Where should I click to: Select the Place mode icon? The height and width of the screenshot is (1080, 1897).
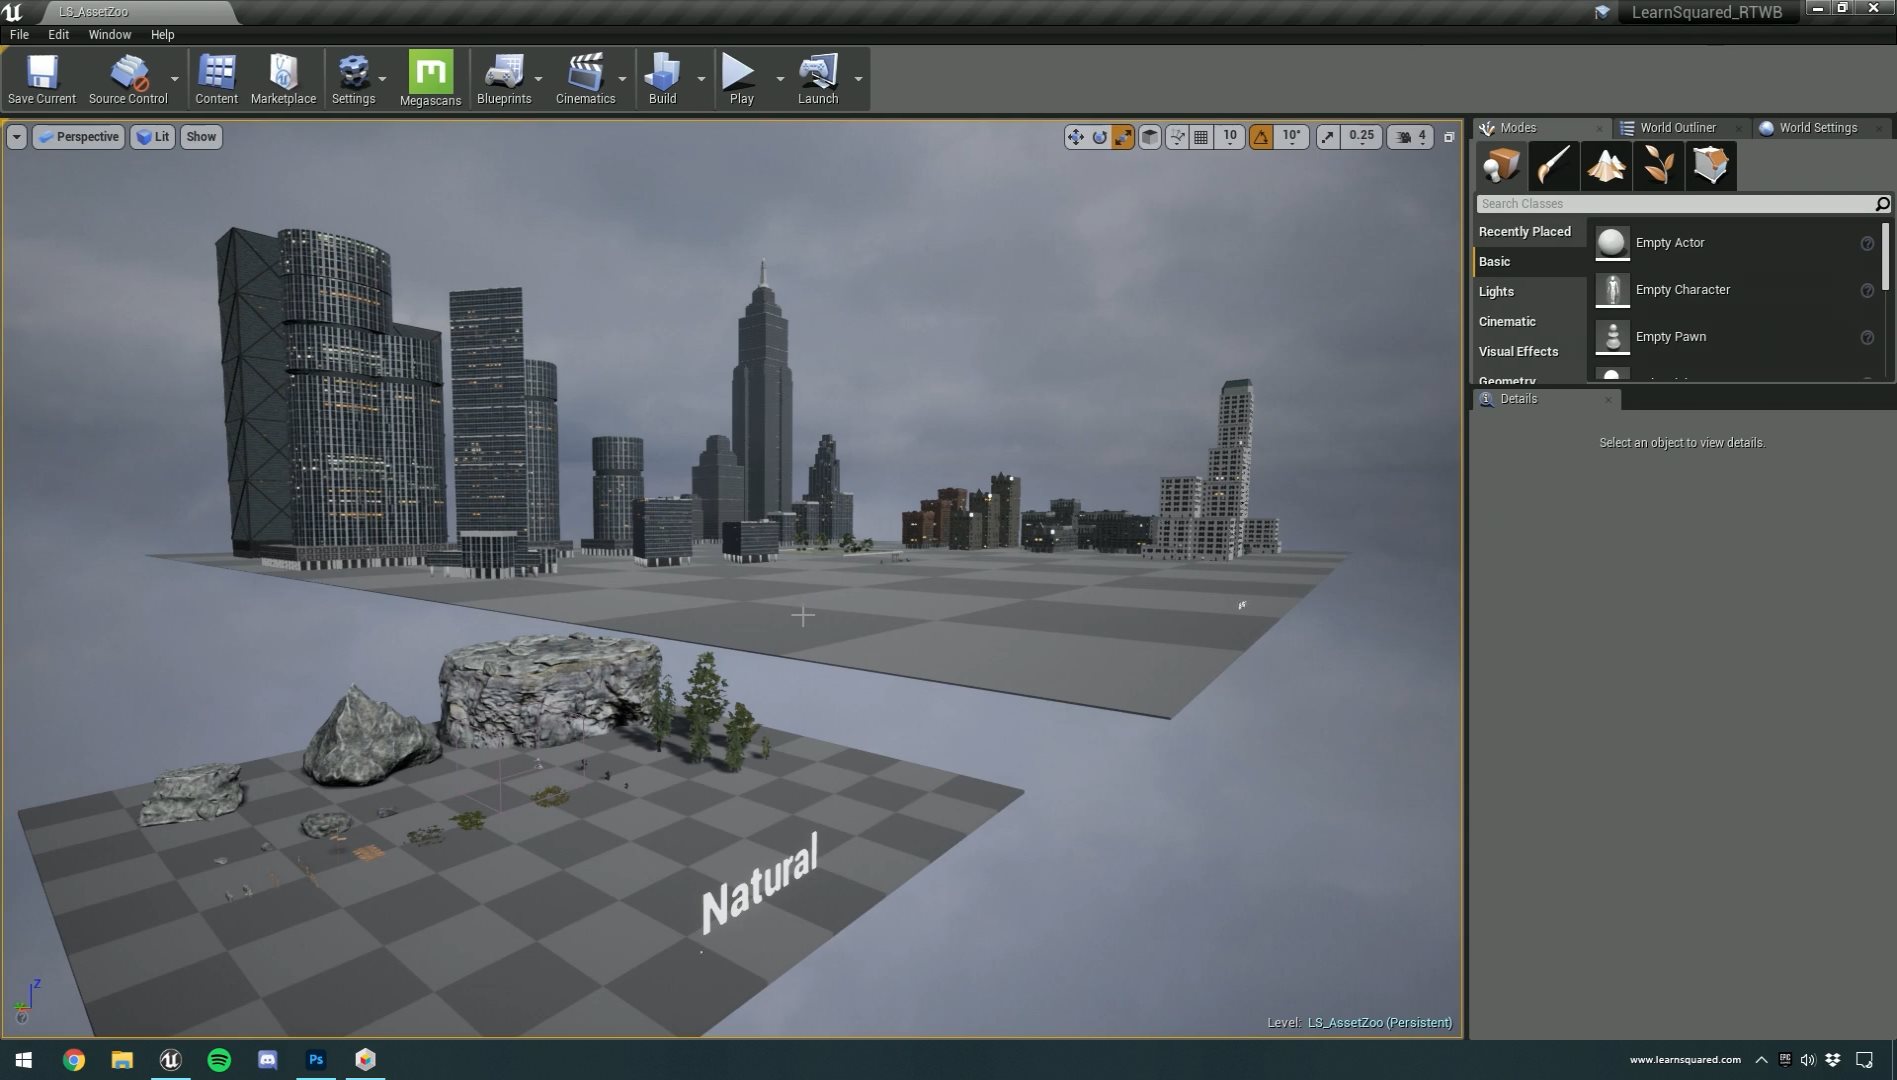click(1501, 165)
